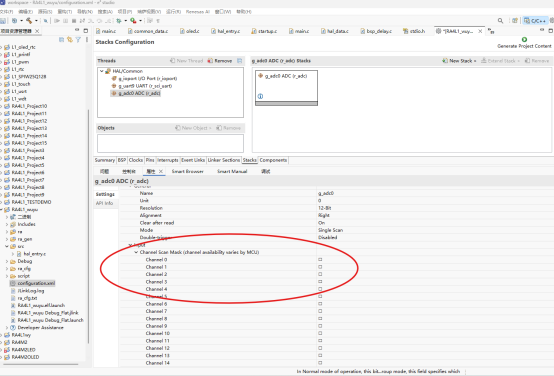Image resolution: width=554 pixels, height=376 pixels.
Task: Switch to the Pins configuration tab
Action: coord(150,160)
